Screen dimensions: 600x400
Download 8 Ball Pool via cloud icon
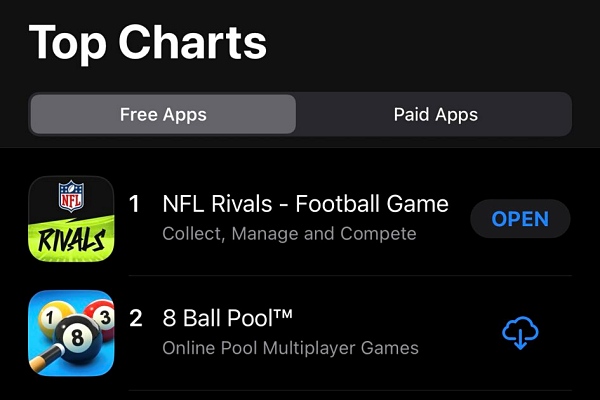pyautogui.click(x=520, y=333)
